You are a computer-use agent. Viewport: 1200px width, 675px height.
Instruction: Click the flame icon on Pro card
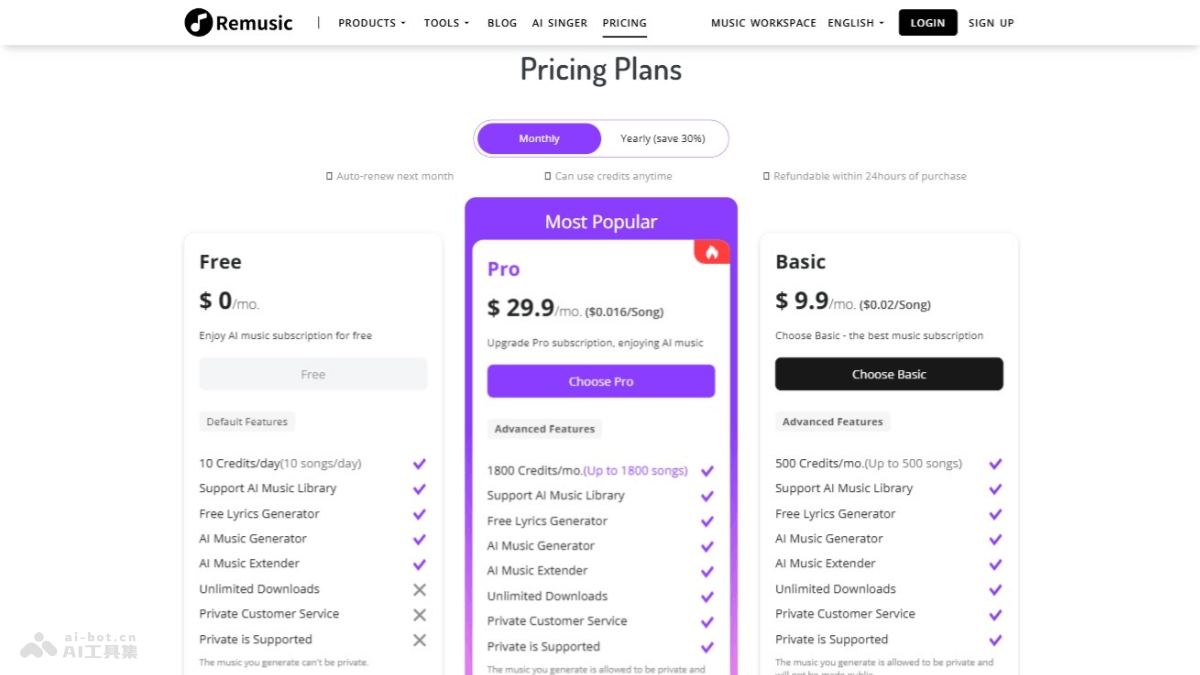click(x=712, y=252)
